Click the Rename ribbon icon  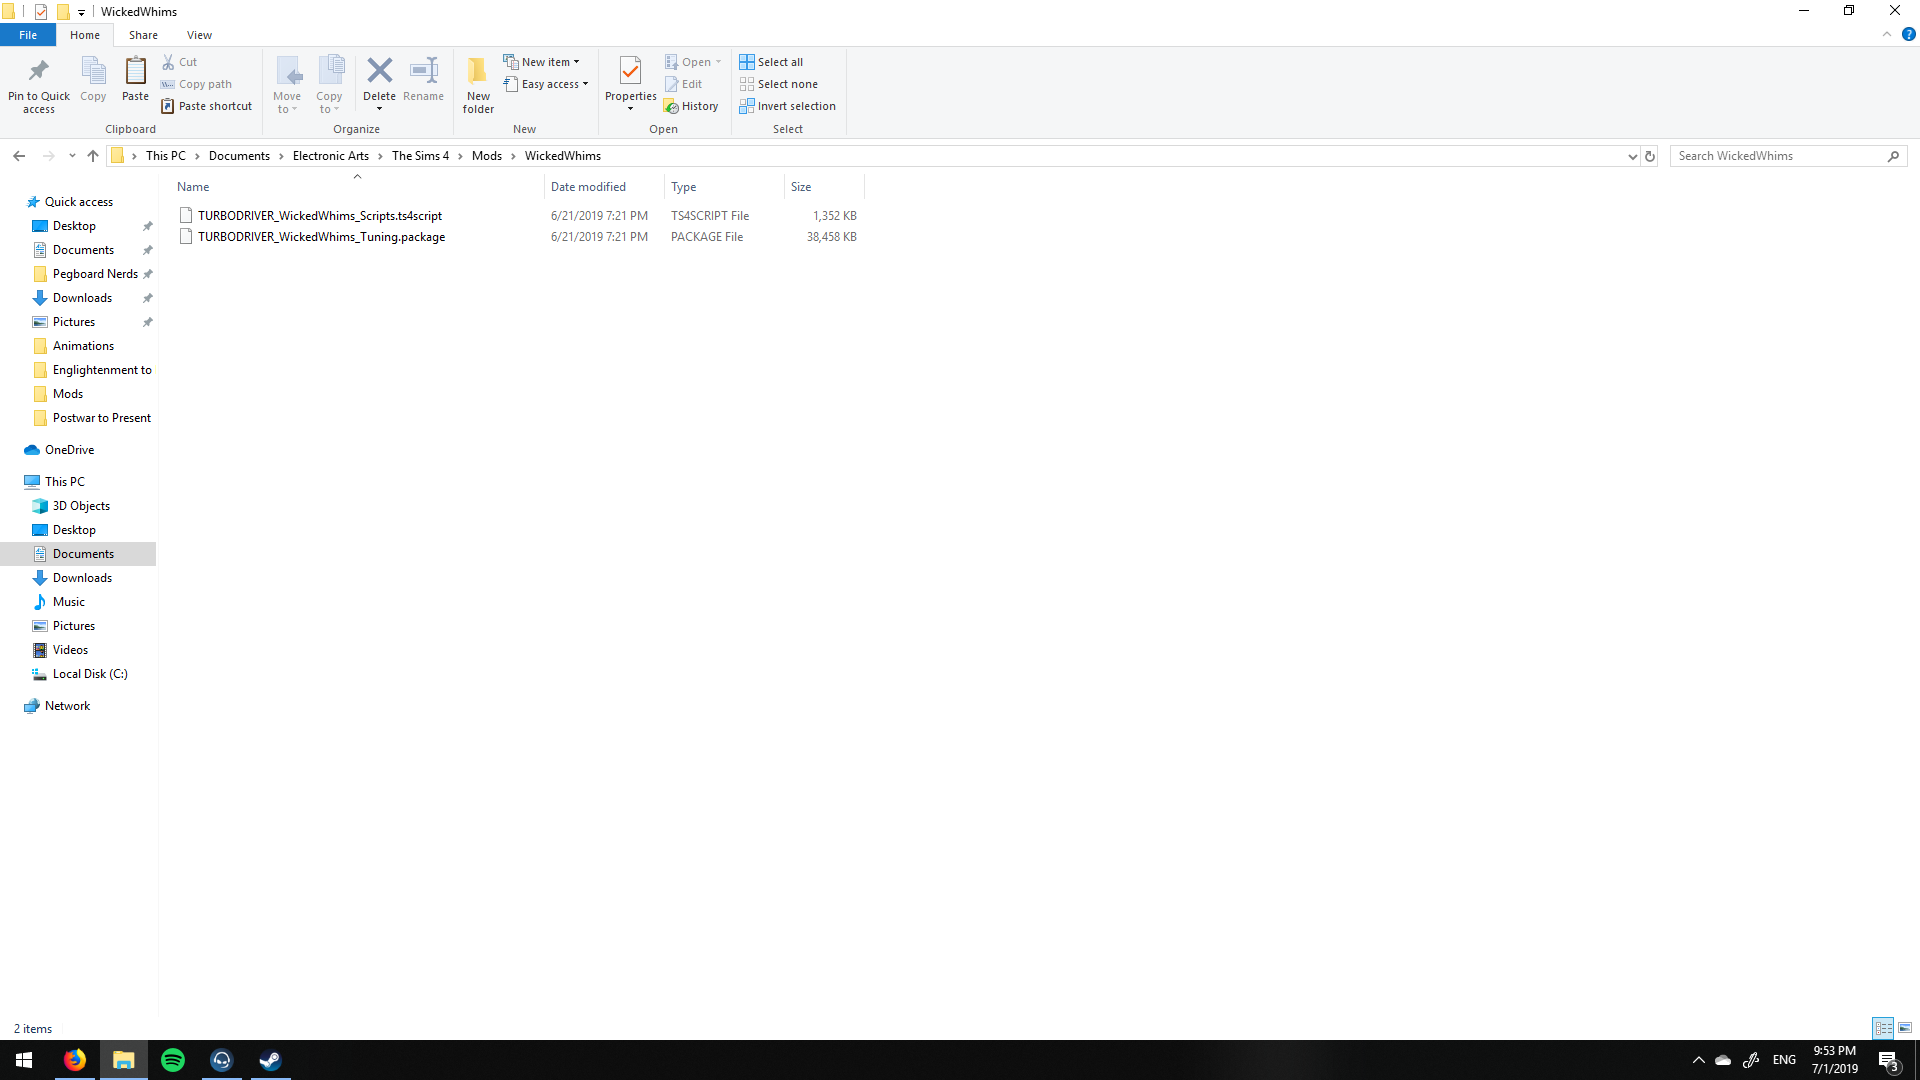pyautogui.click(x=424, y=70)
